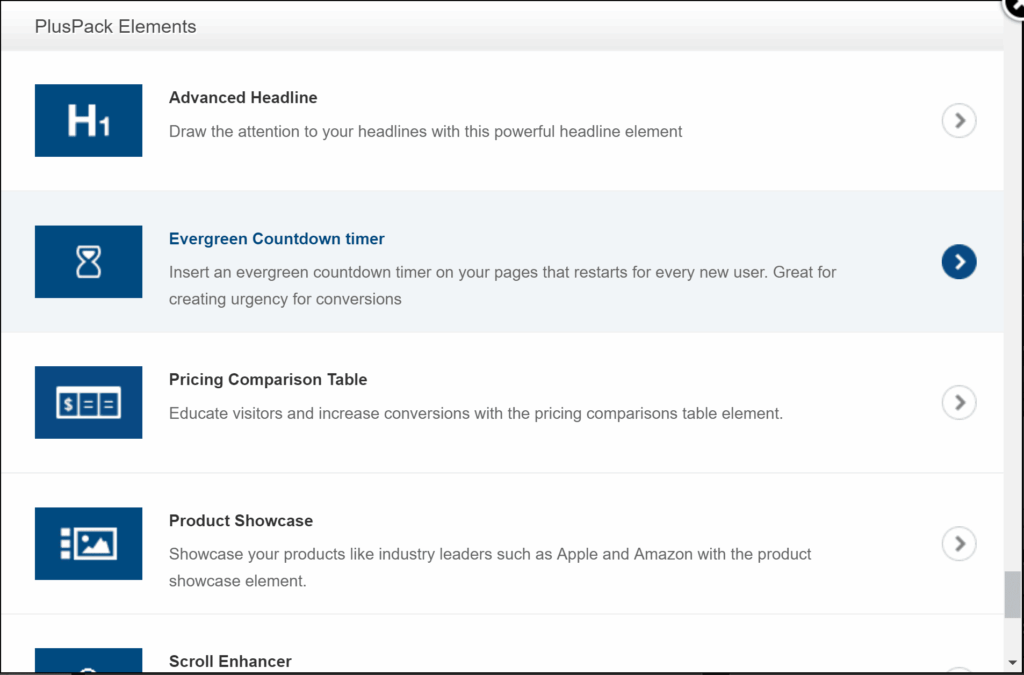Select the Scroll Enhancer title
Image resolution: width=1024 pixels, height=675 pixels.
pyautogui.click(x=230, y=661)
